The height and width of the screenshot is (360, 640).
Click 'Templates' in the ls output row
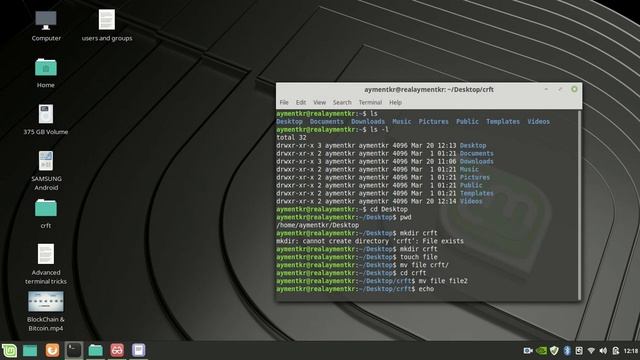tap(503, 122)
